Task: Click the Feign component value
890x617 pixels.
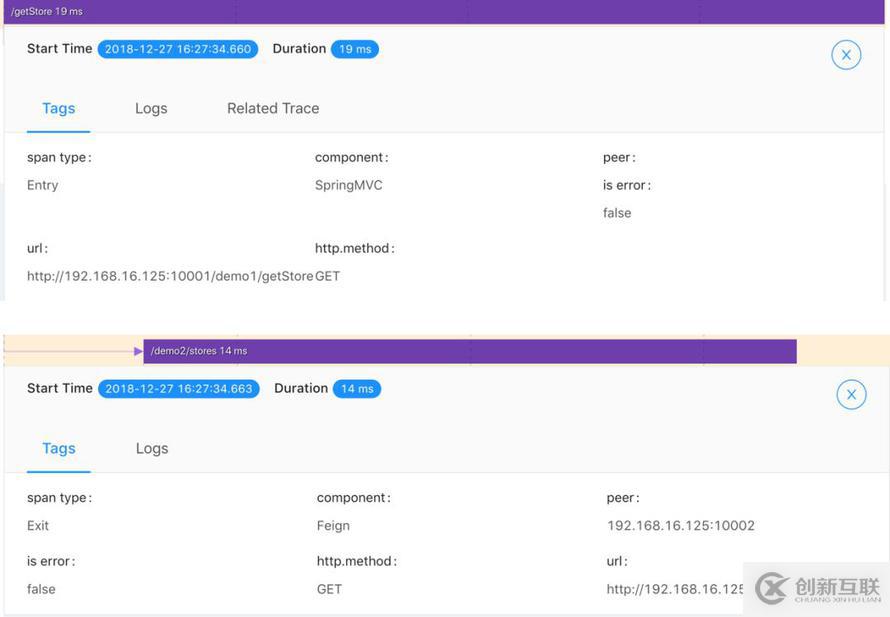Action: 333,525
